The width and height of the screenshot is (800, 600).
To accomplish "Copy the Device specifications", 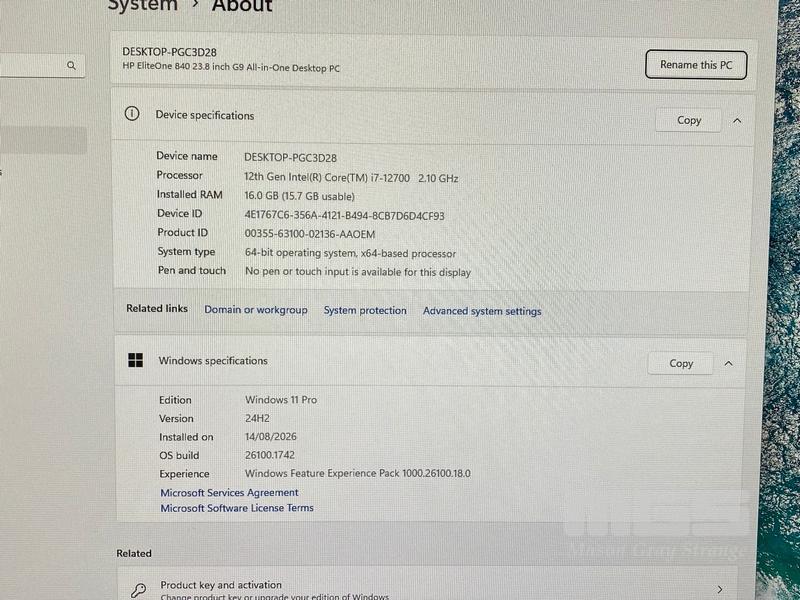I will click(688, 120).
